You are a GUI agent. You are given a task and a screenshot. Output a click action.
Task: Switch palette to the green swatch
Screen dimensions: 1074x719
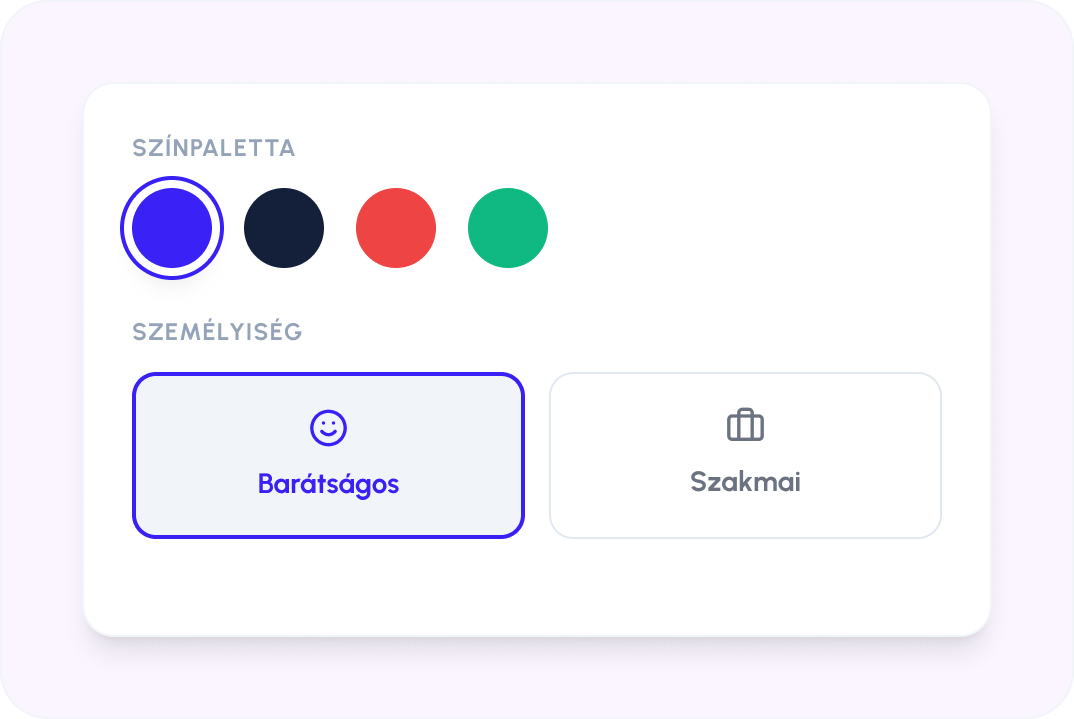point(508,228)
